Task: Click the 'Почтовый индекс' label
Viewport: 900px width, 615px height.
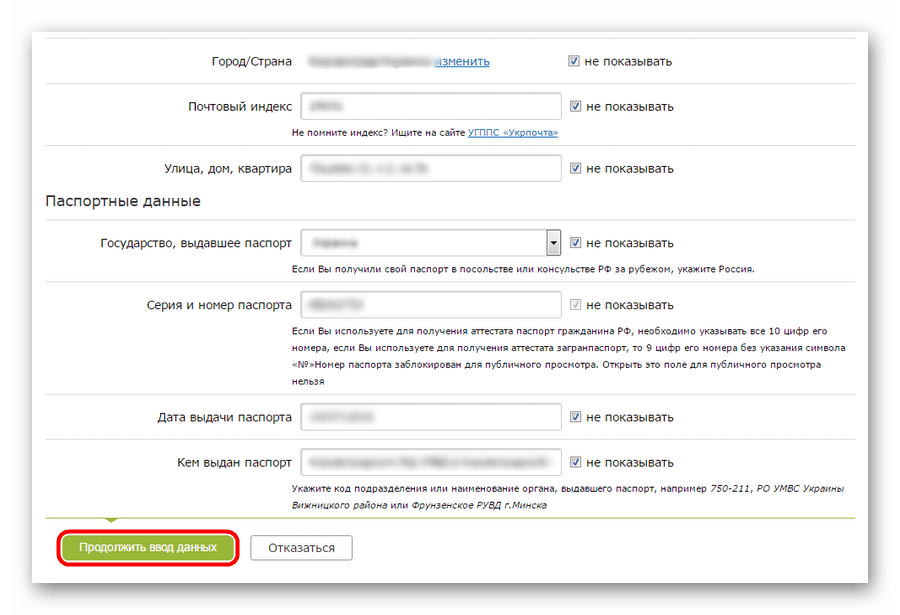Action: 240,107
